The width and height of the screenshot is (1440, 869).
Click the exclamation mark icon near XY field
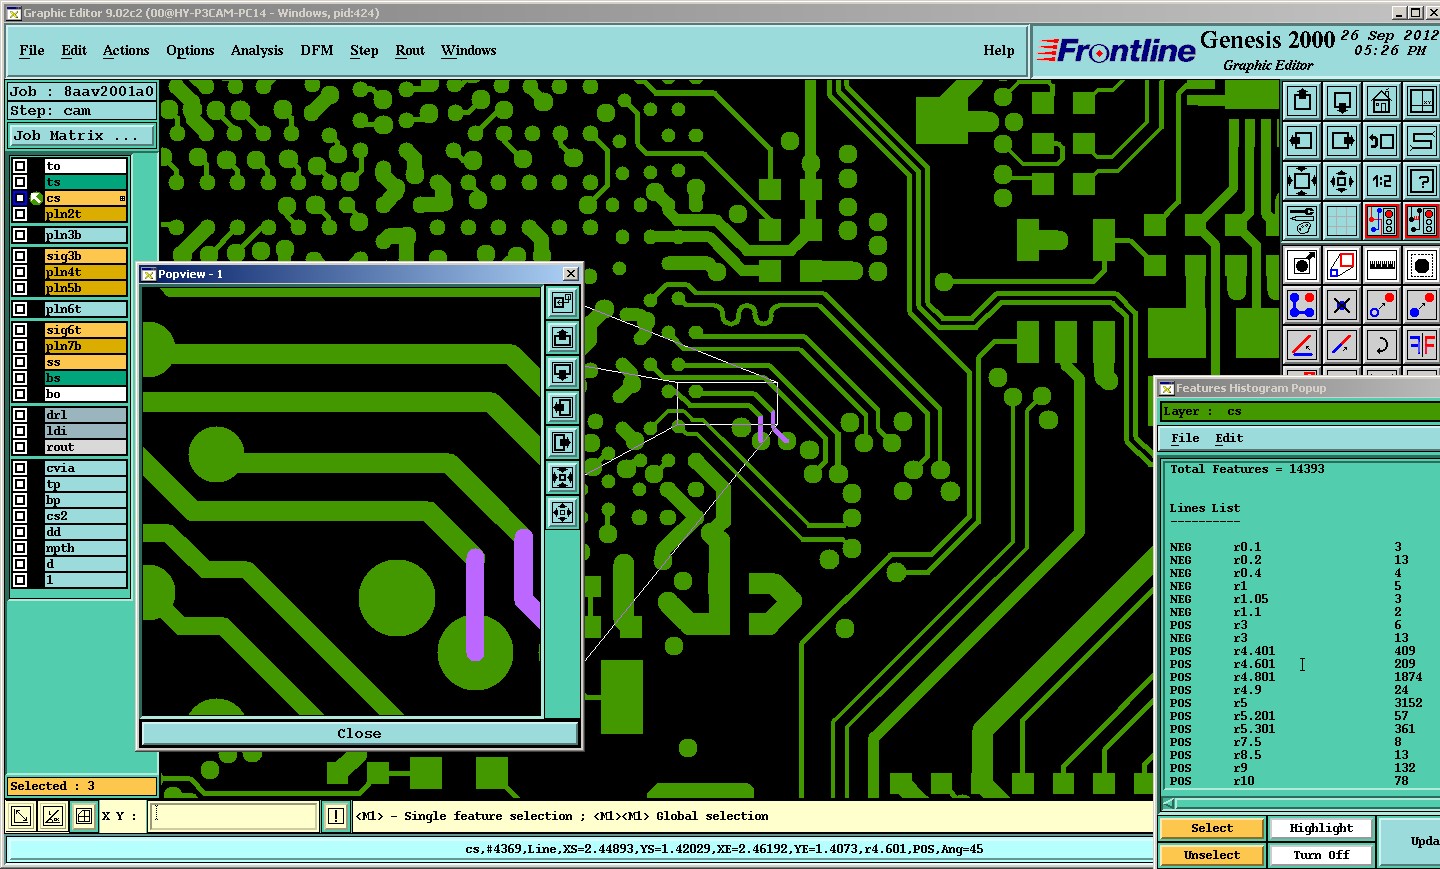click(x=336, y=817)
